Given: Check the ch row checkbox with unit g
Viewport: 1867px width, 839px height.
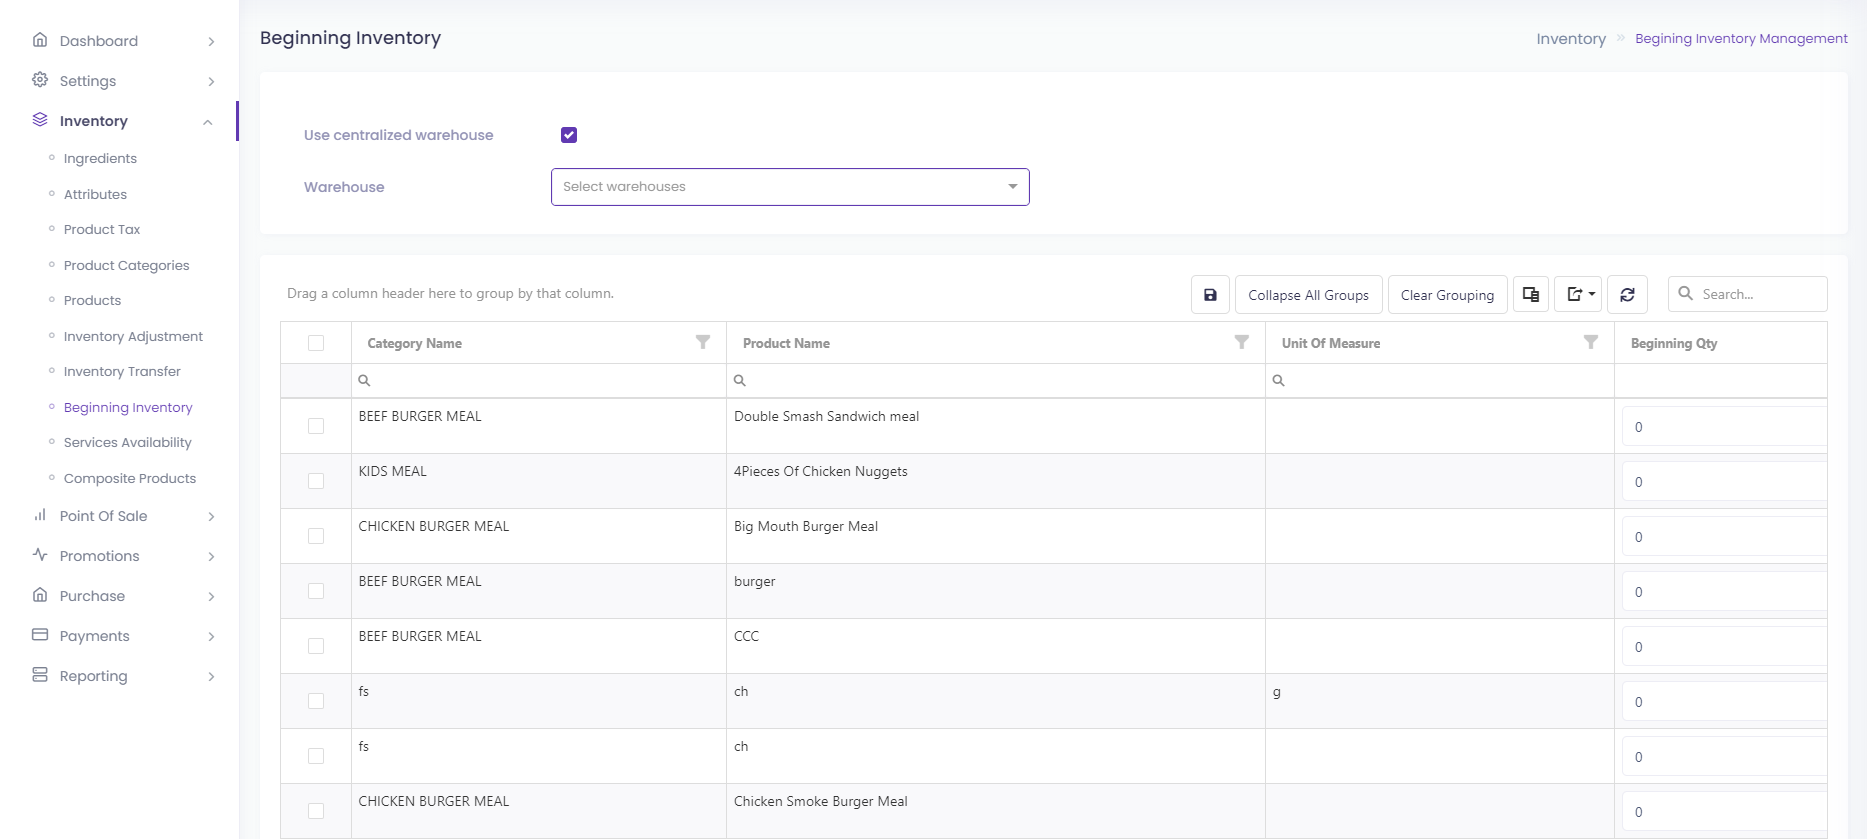Looking at the screenshot, I should pyautogui.click(x=316, y=701).
